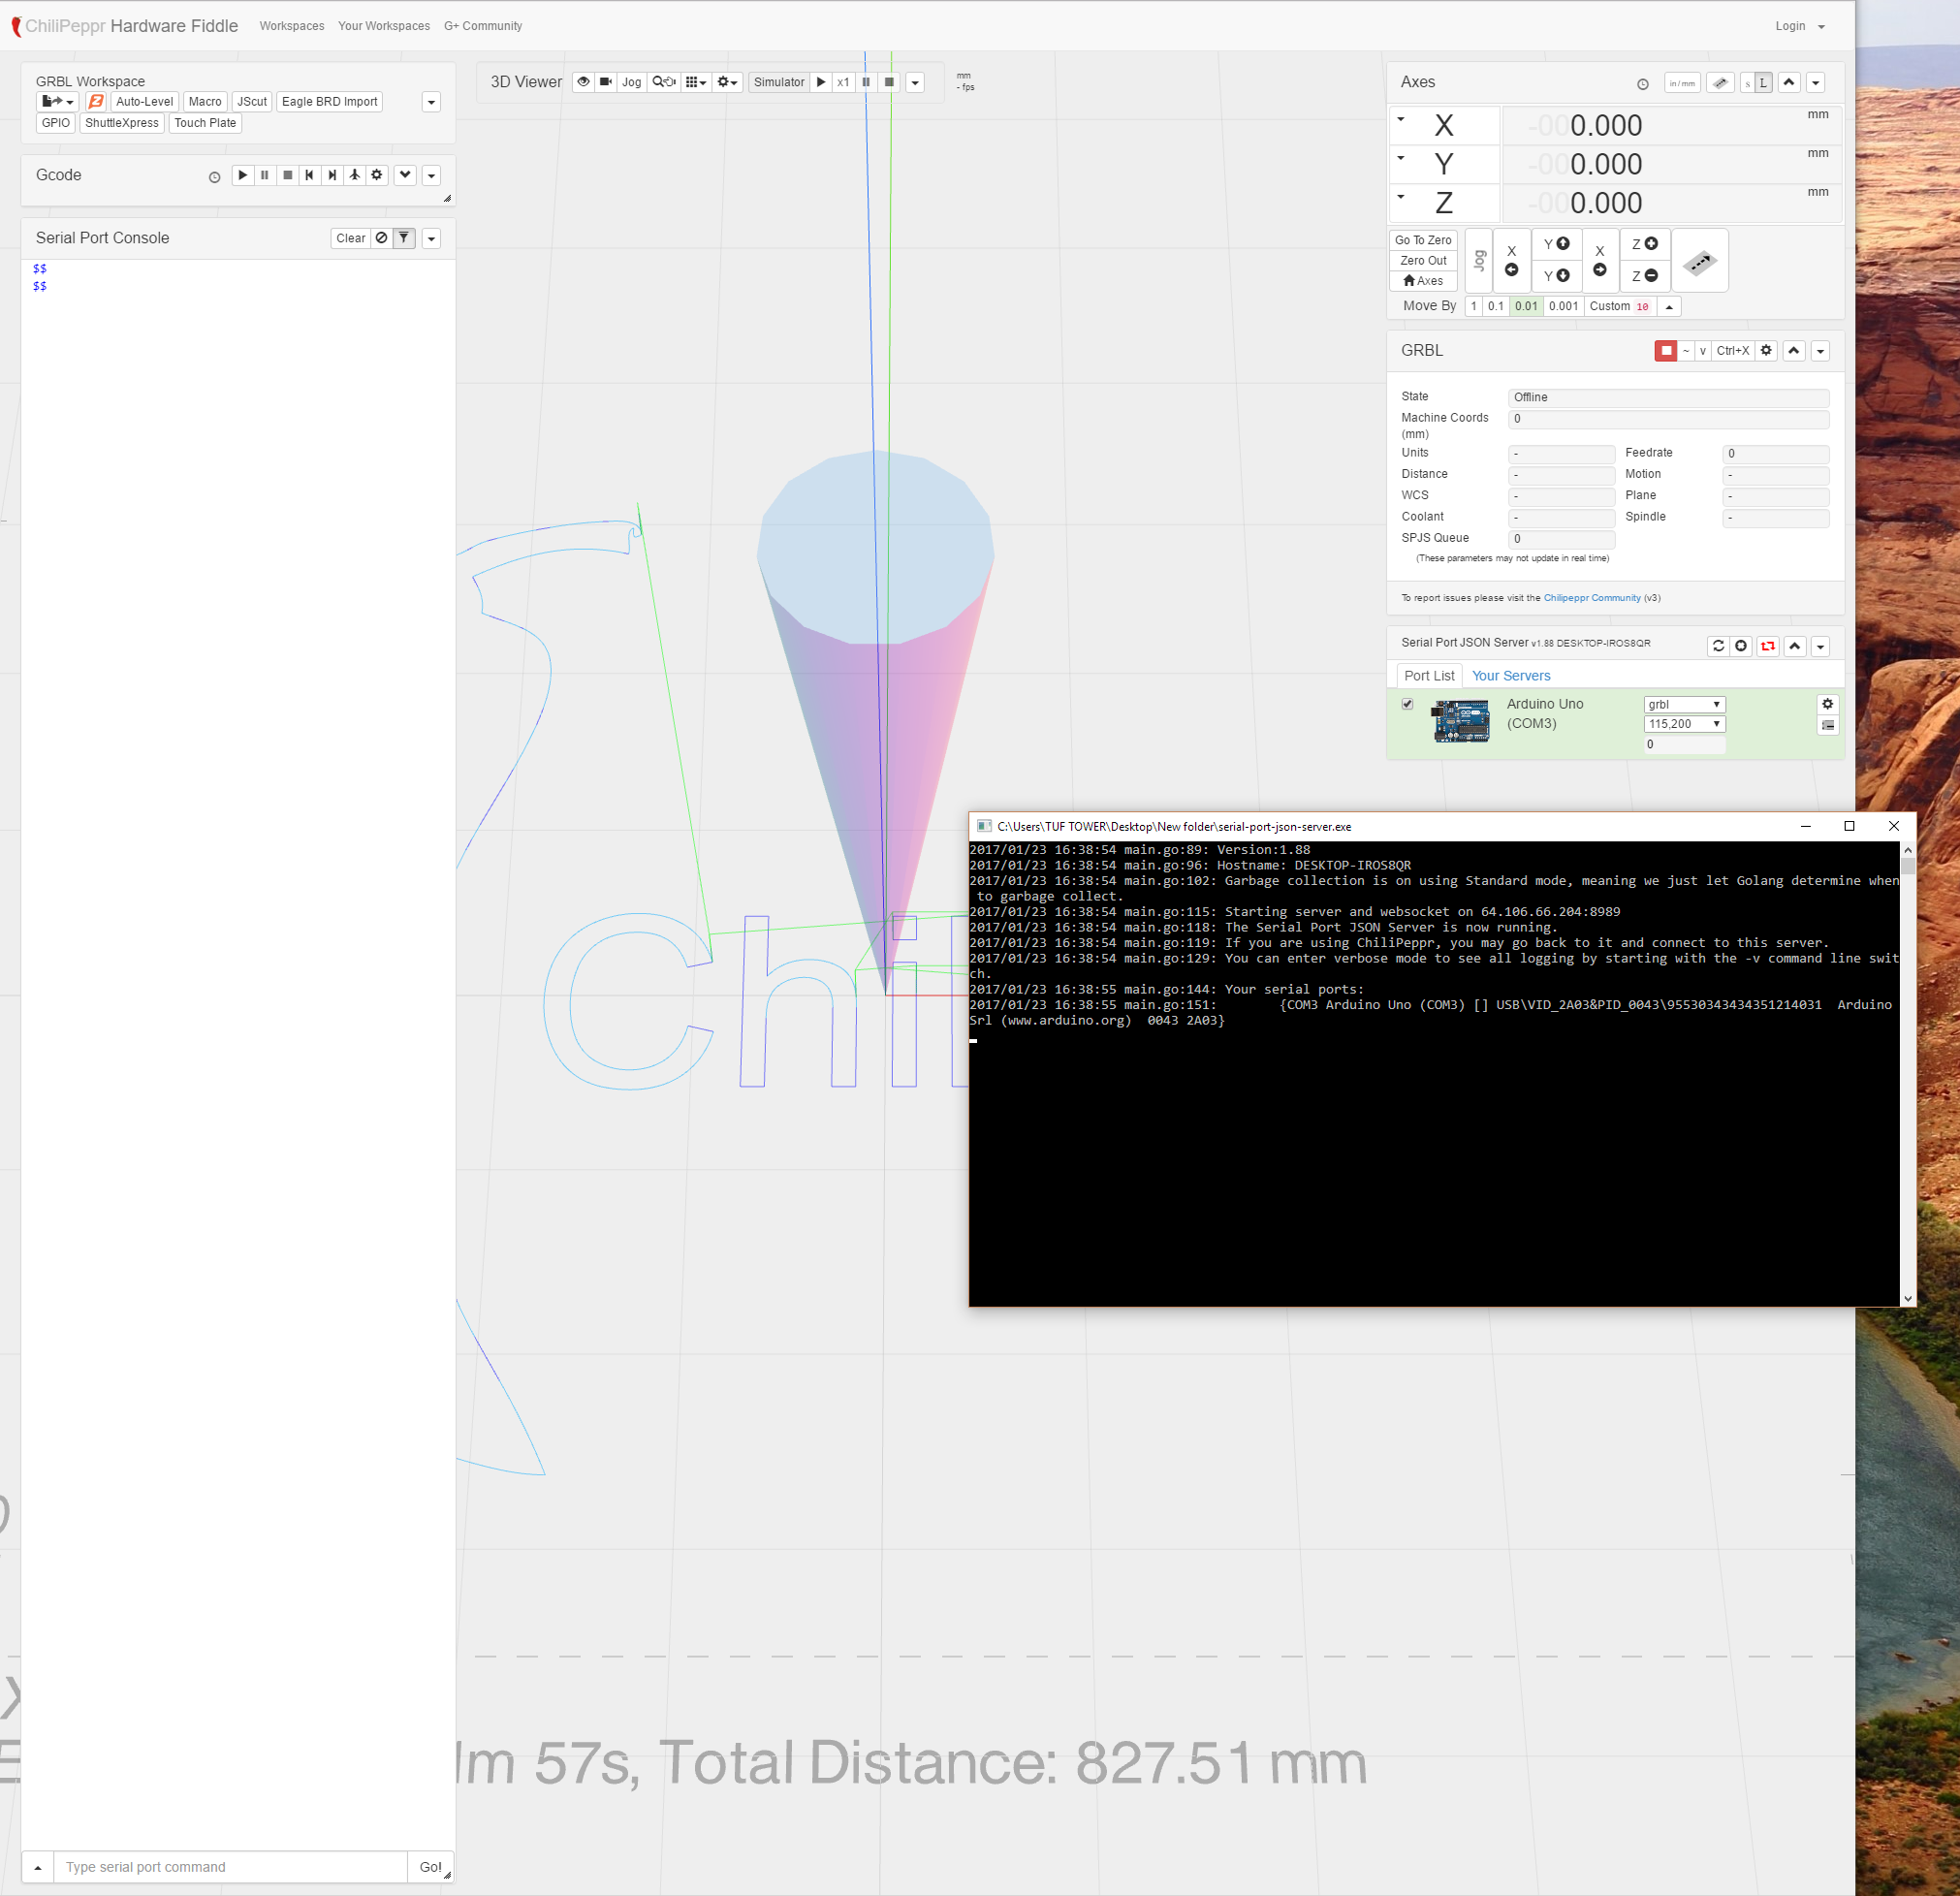
Task: Click the refresh port list icon
Action: (1718, 646)
